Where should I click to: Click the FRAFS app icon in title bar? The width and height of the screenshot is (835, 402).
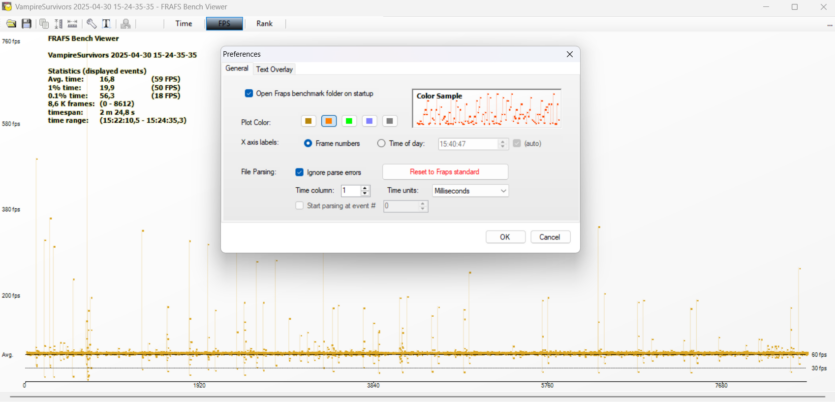7,7
